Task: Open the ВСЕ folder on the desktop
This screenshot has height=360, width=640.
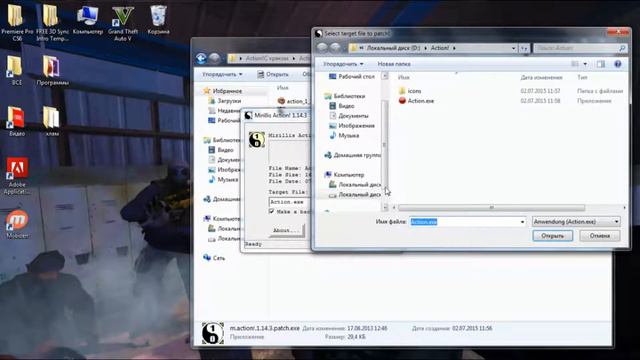Action: 16,70
